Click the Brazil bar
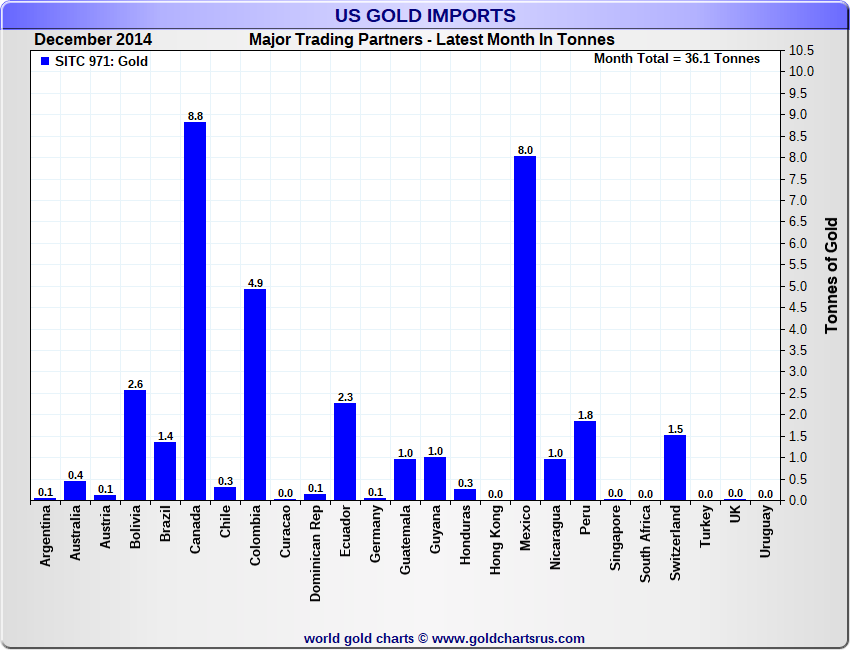Image resolution: width=850 pixels, height=650 pixels. click(165, 471)
